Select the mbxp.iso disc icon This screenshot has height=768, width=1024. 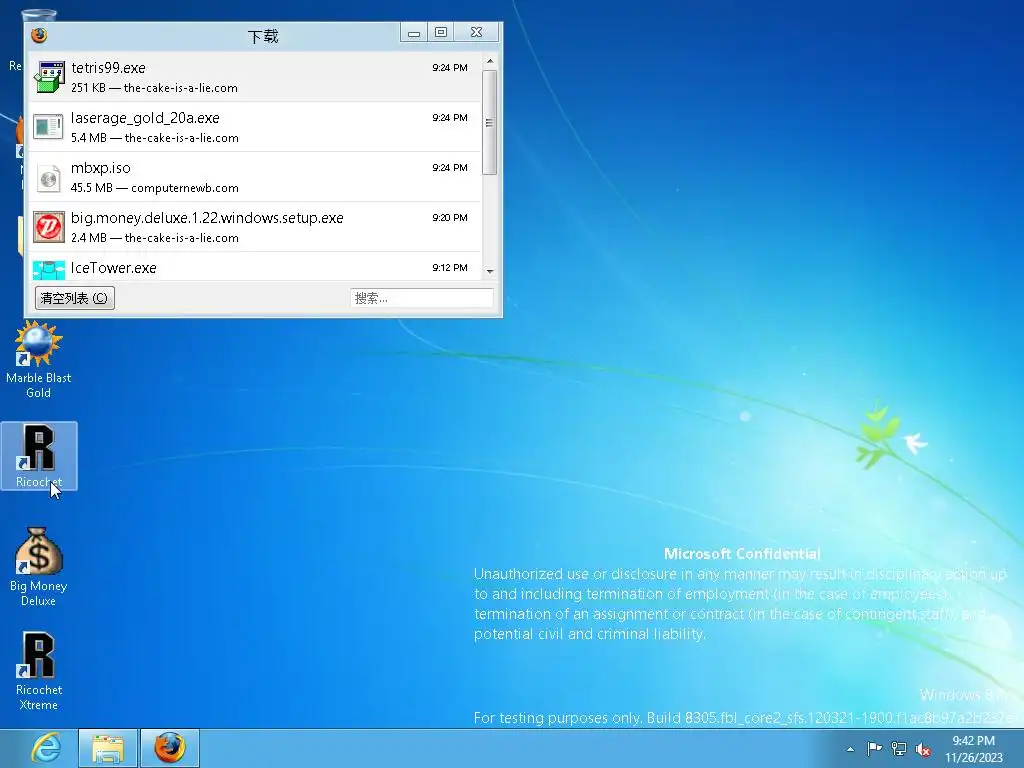tap(49, 178)
